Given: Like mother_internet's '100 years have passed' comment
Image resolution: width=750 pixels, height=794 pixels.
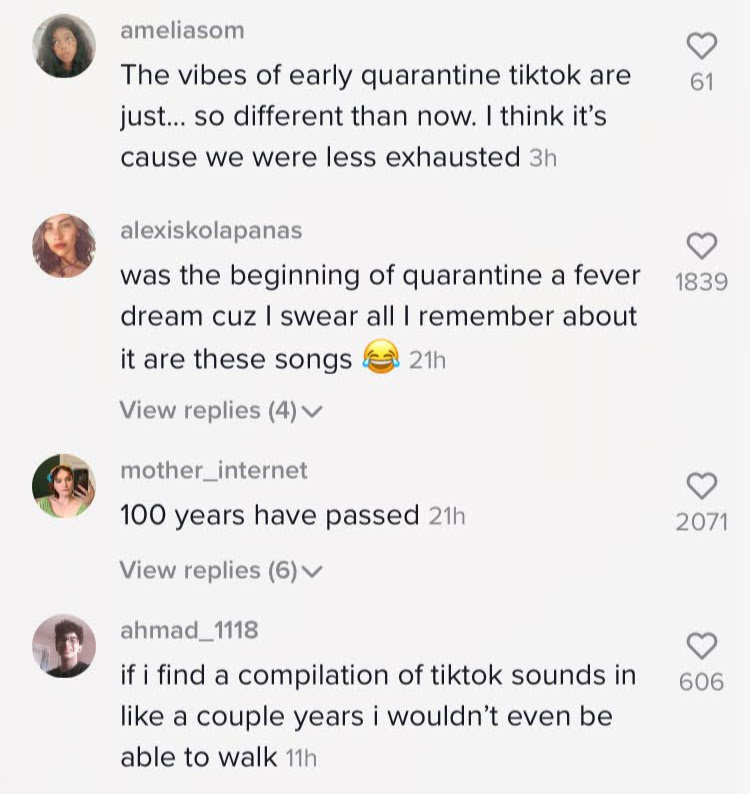Looking at the screenshot, I should coord(703,485).
